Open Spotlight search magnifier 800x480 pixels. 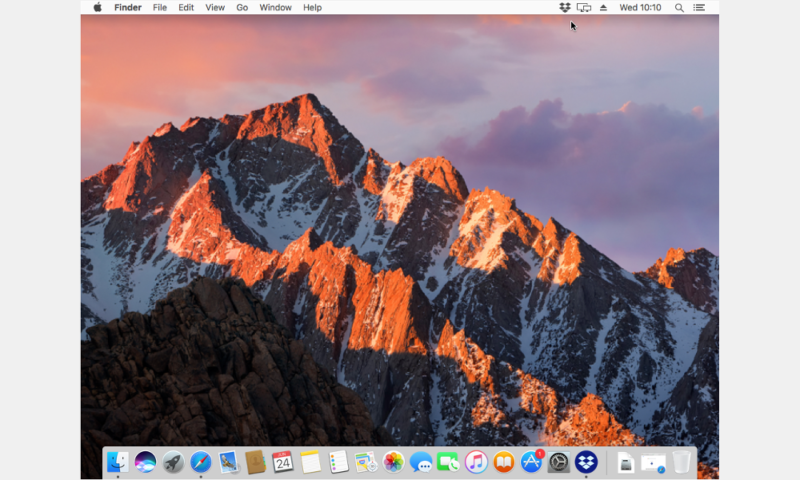point(679,8)
